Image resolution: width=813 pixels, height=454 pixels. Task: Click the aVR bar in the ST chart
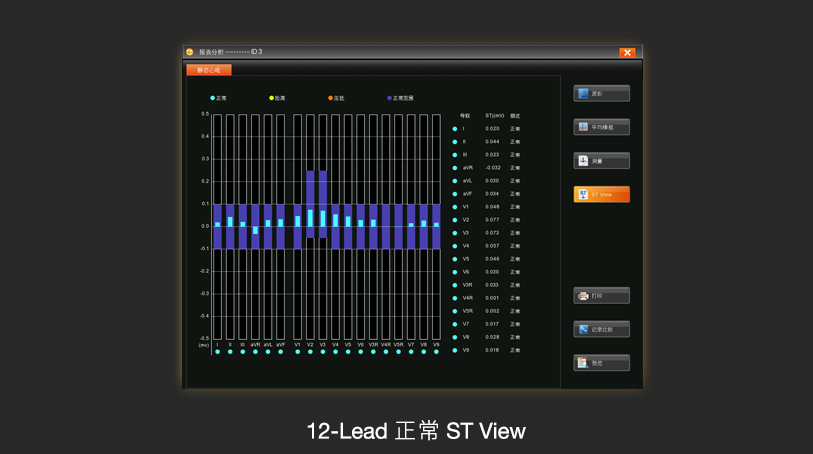(255, 230)
